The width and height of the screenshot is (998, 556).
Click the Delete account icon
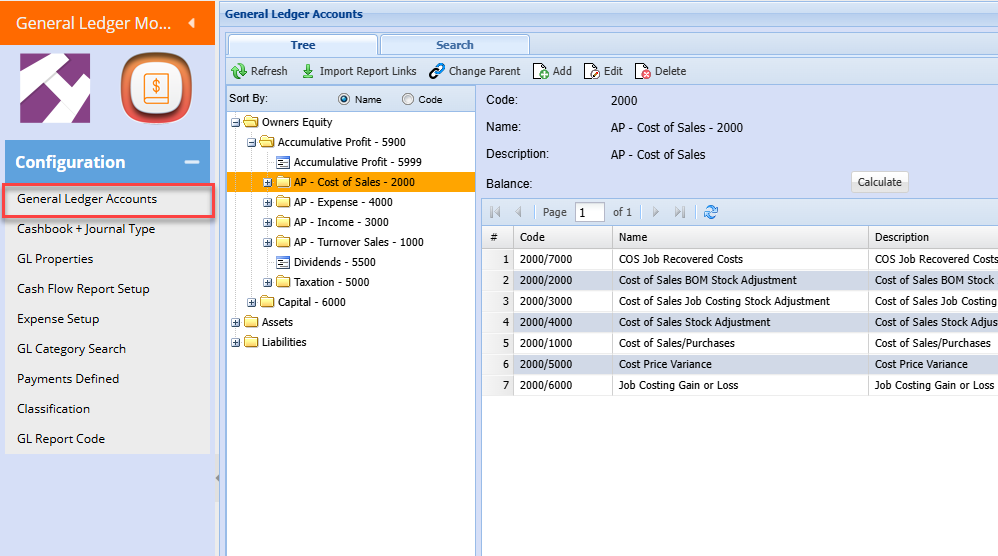[x=643, y=72]
